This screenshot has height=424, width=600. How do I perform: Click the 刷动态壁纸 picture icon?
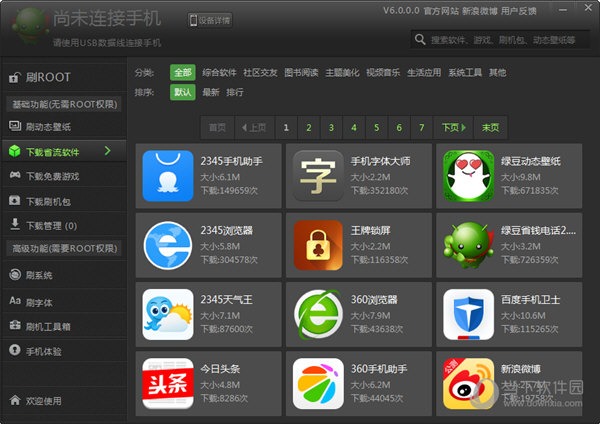[15, 126]
